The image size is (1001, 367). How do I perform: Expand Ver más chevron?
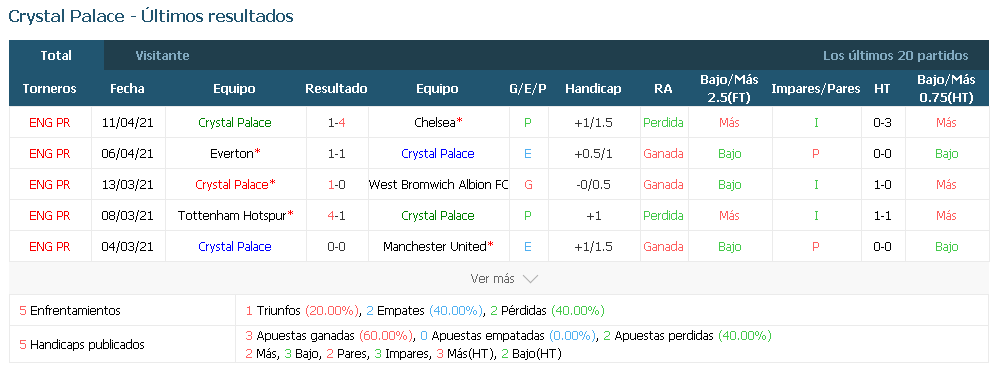click(x=531, y=279)
